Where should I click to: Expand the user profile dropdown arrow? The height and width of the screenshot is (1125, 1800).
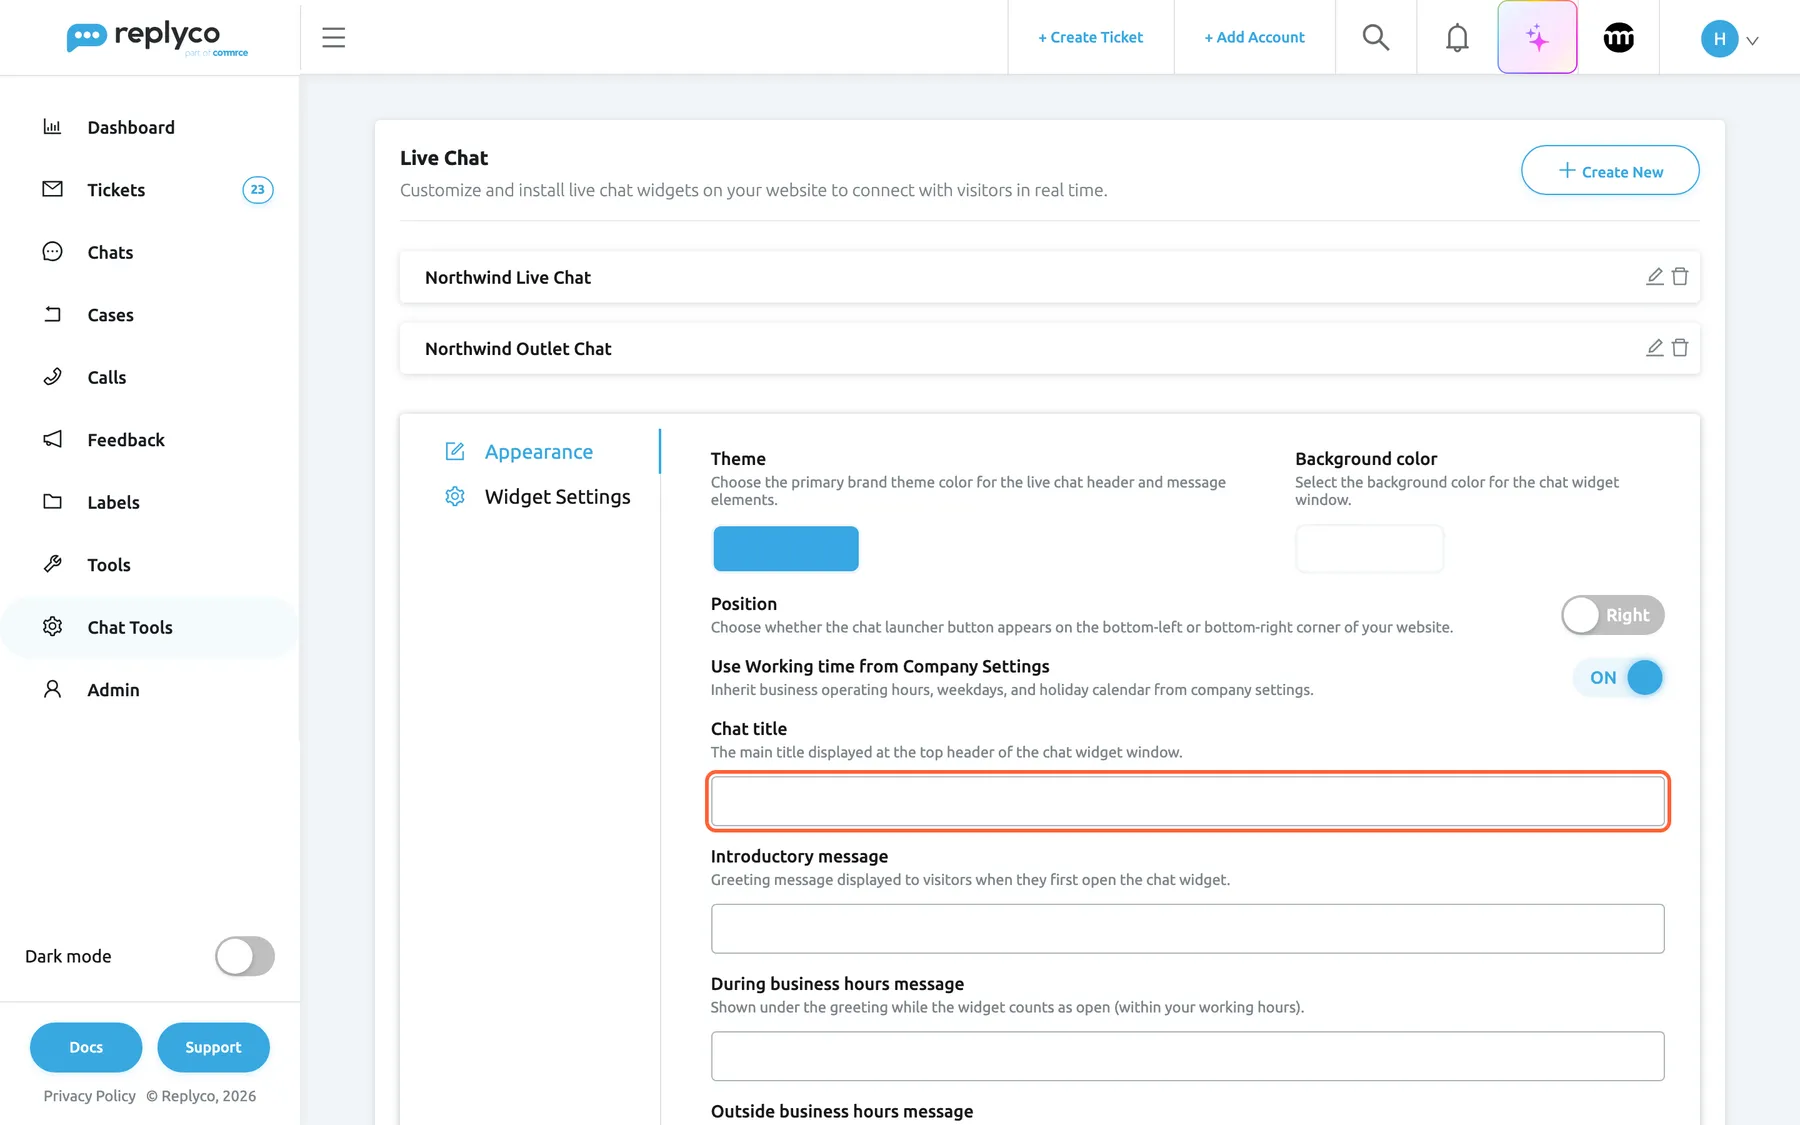click(1752, 40)
